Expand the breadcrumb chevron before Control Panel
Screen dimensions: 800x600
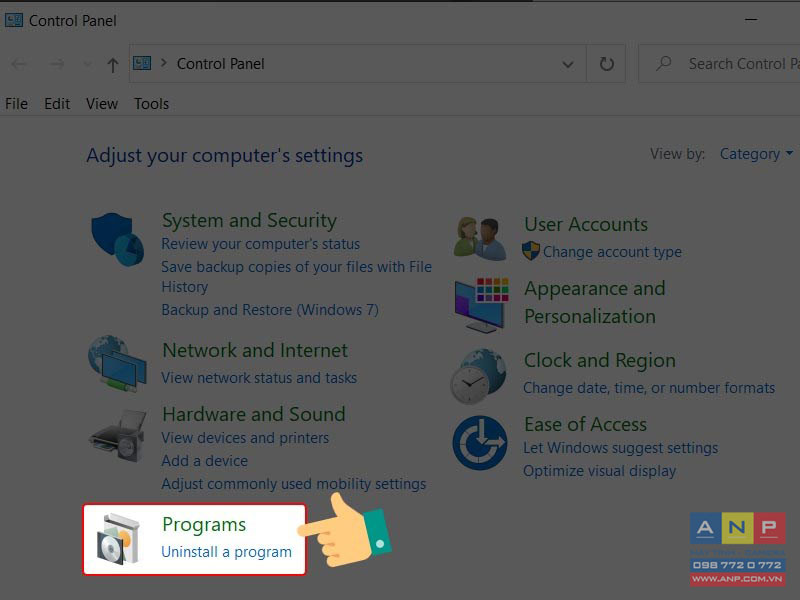coord(164,63)
